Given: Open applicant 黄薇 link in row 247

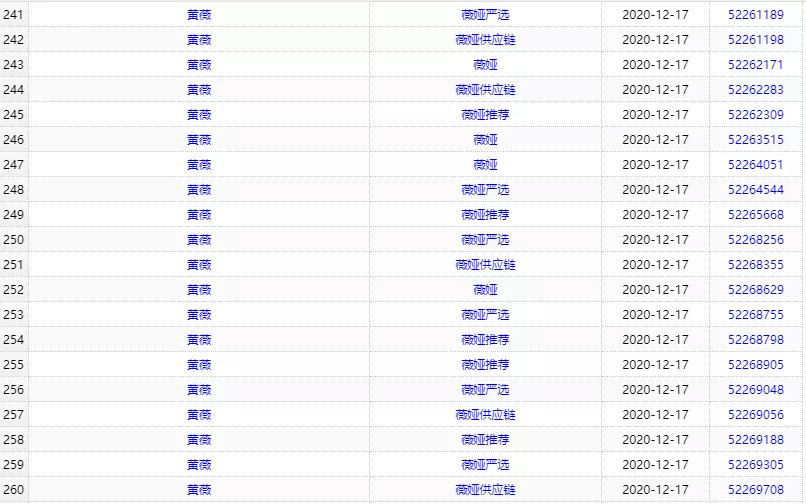Looking at the screenshot, I should coord(199,165).
